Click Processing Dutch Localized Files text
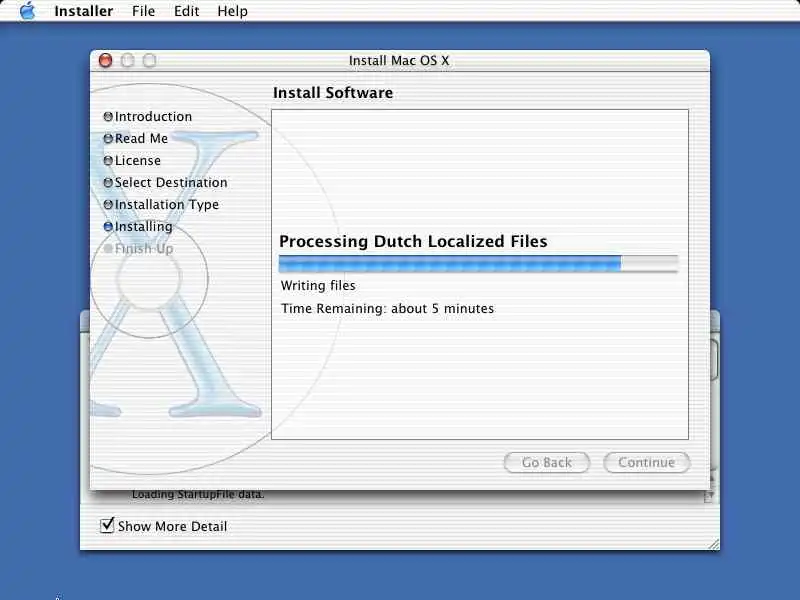The height and width of the screenshot is (600, 800). click(413, 241)
